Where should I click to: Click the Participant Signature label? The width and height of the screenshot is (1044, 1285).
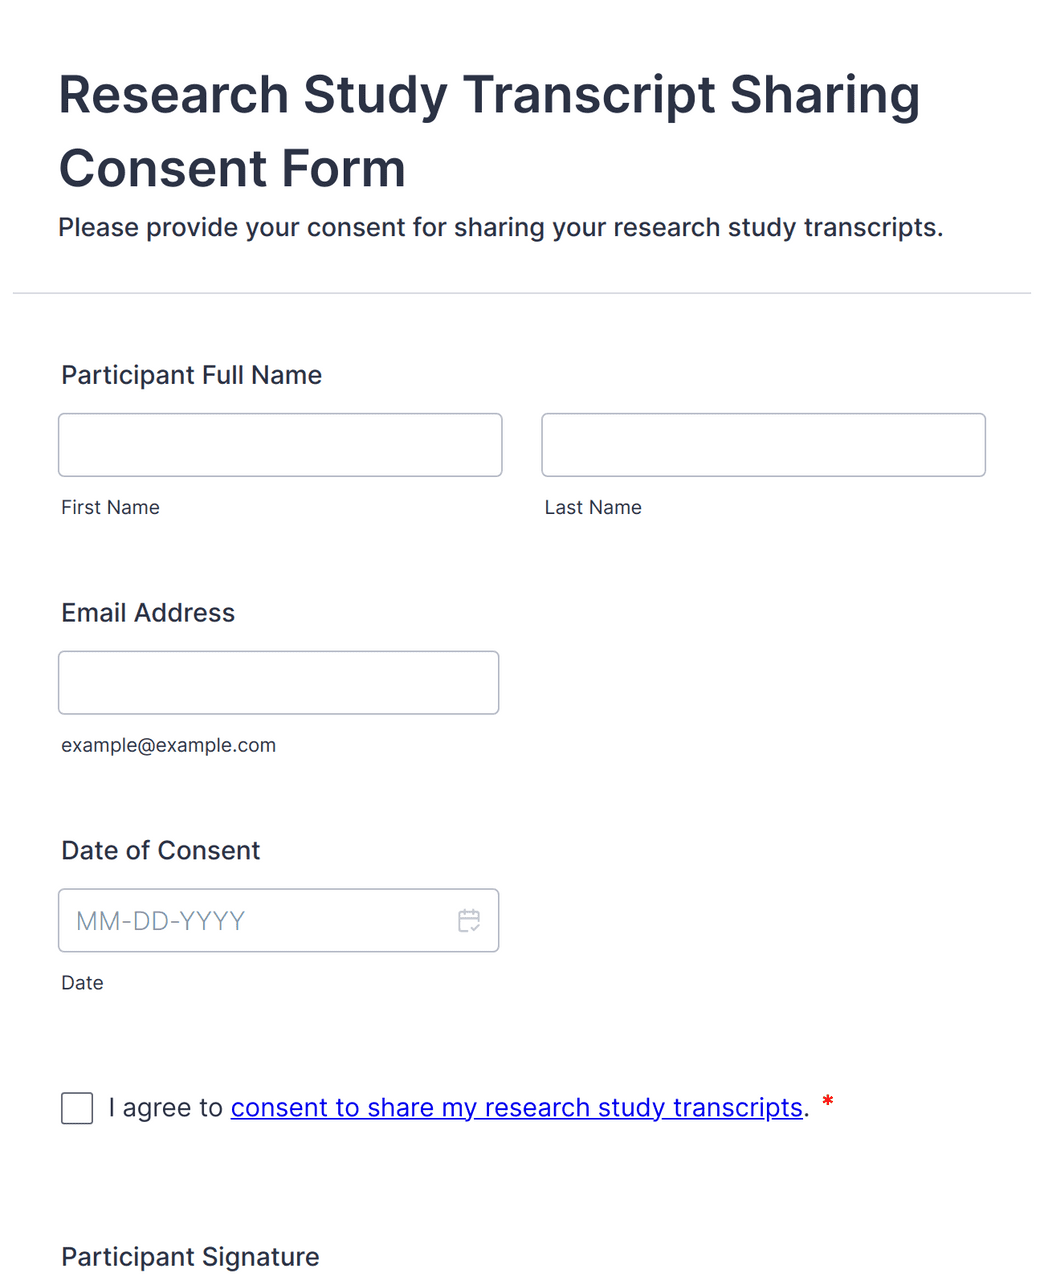point(190,1257)
